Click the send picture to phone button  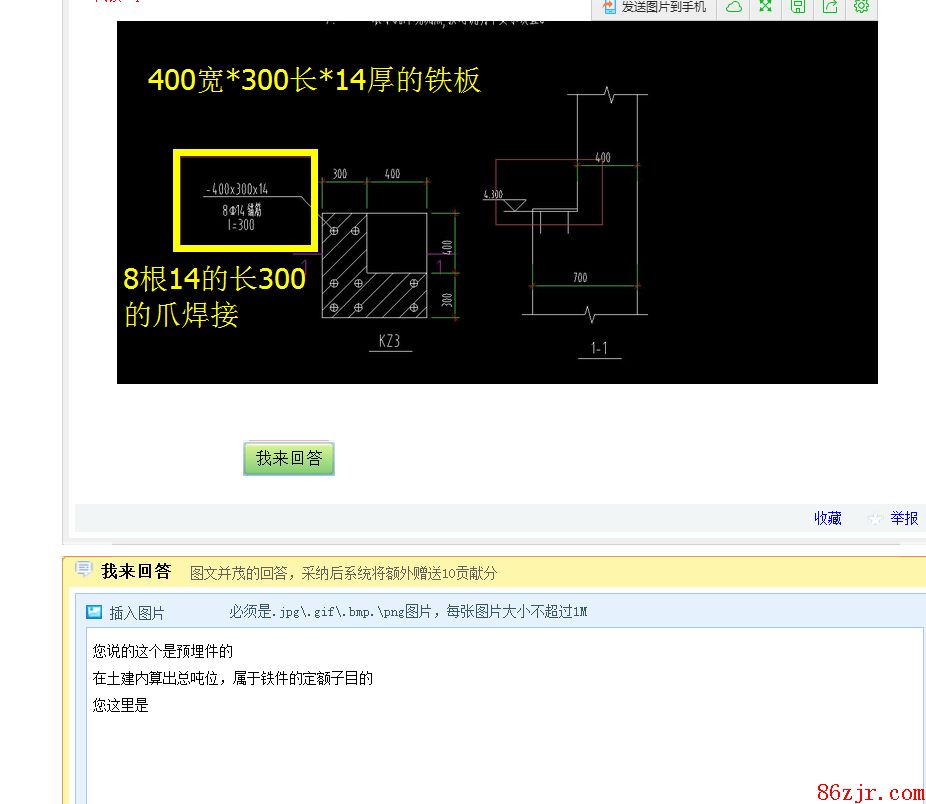(x=655, y=7)
